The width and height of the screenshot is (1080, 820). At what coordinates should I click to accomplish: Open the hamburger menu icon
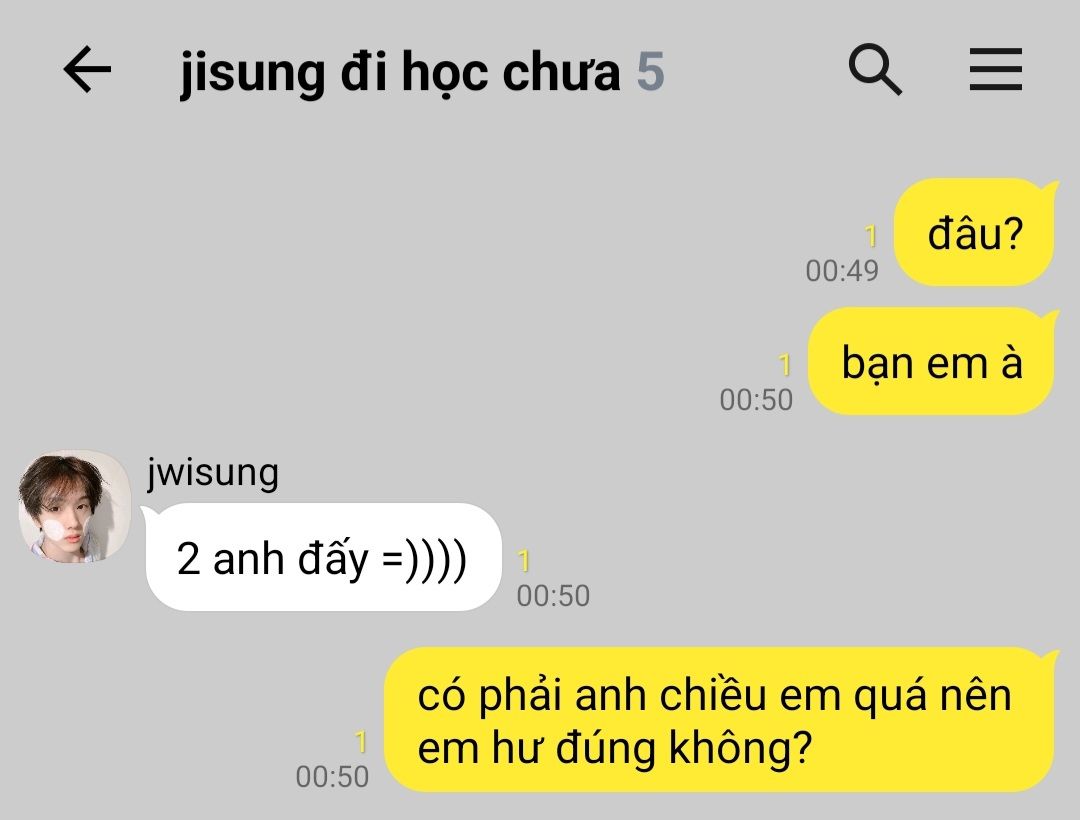(x=995, y=69)
